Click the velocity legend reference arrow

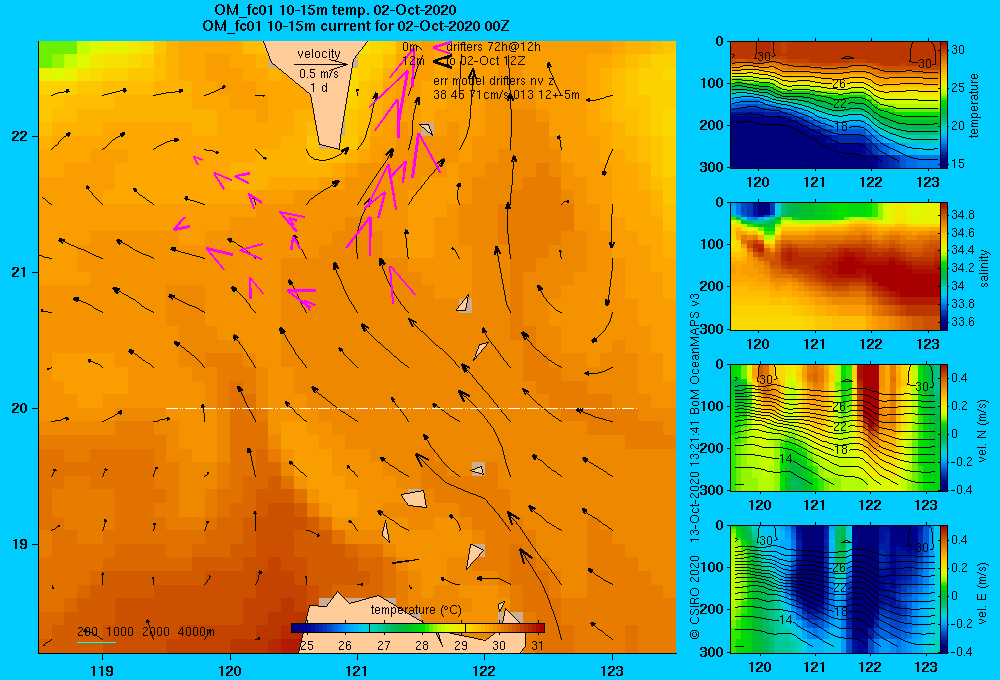click(x=321, y=64)
